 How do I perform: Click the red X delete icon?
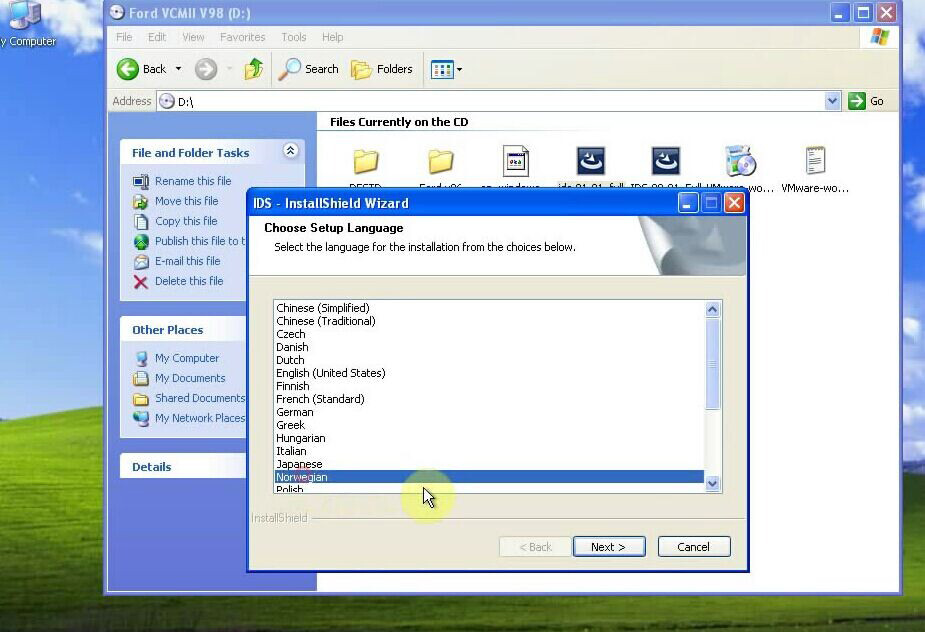(140, 282)
